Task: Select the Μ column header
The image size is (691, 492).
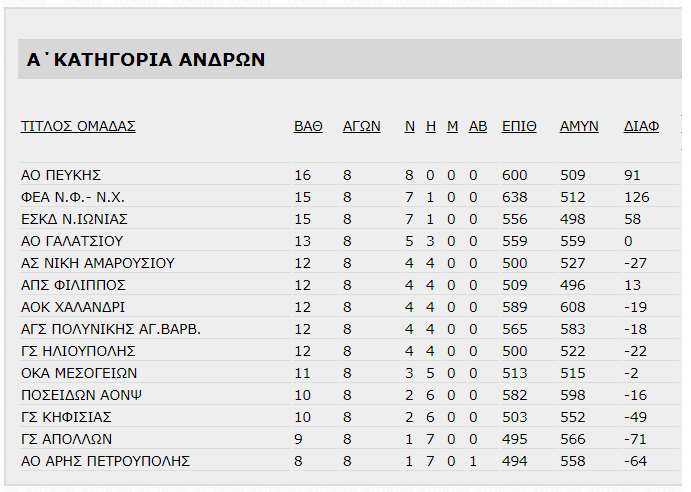Action: click(452, 127)
